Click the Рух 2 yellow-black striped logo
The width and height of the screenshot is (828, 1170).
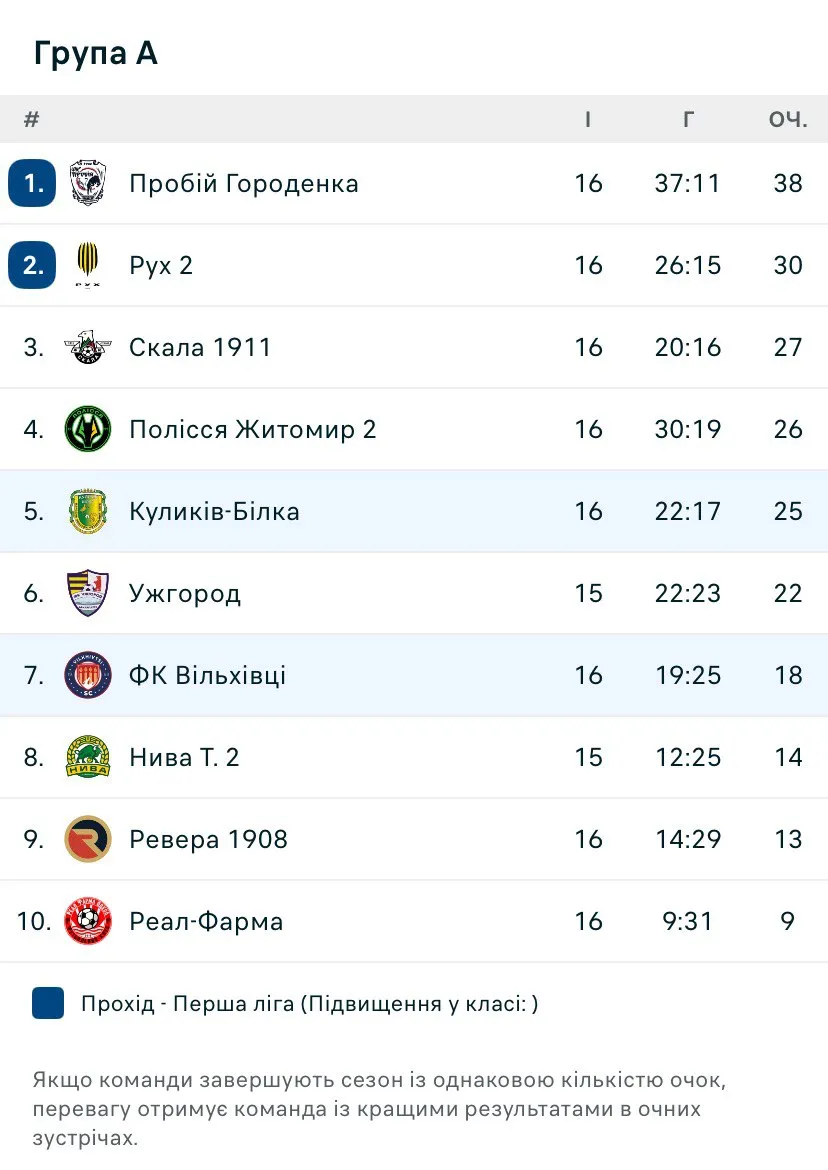tap(88, 265)
